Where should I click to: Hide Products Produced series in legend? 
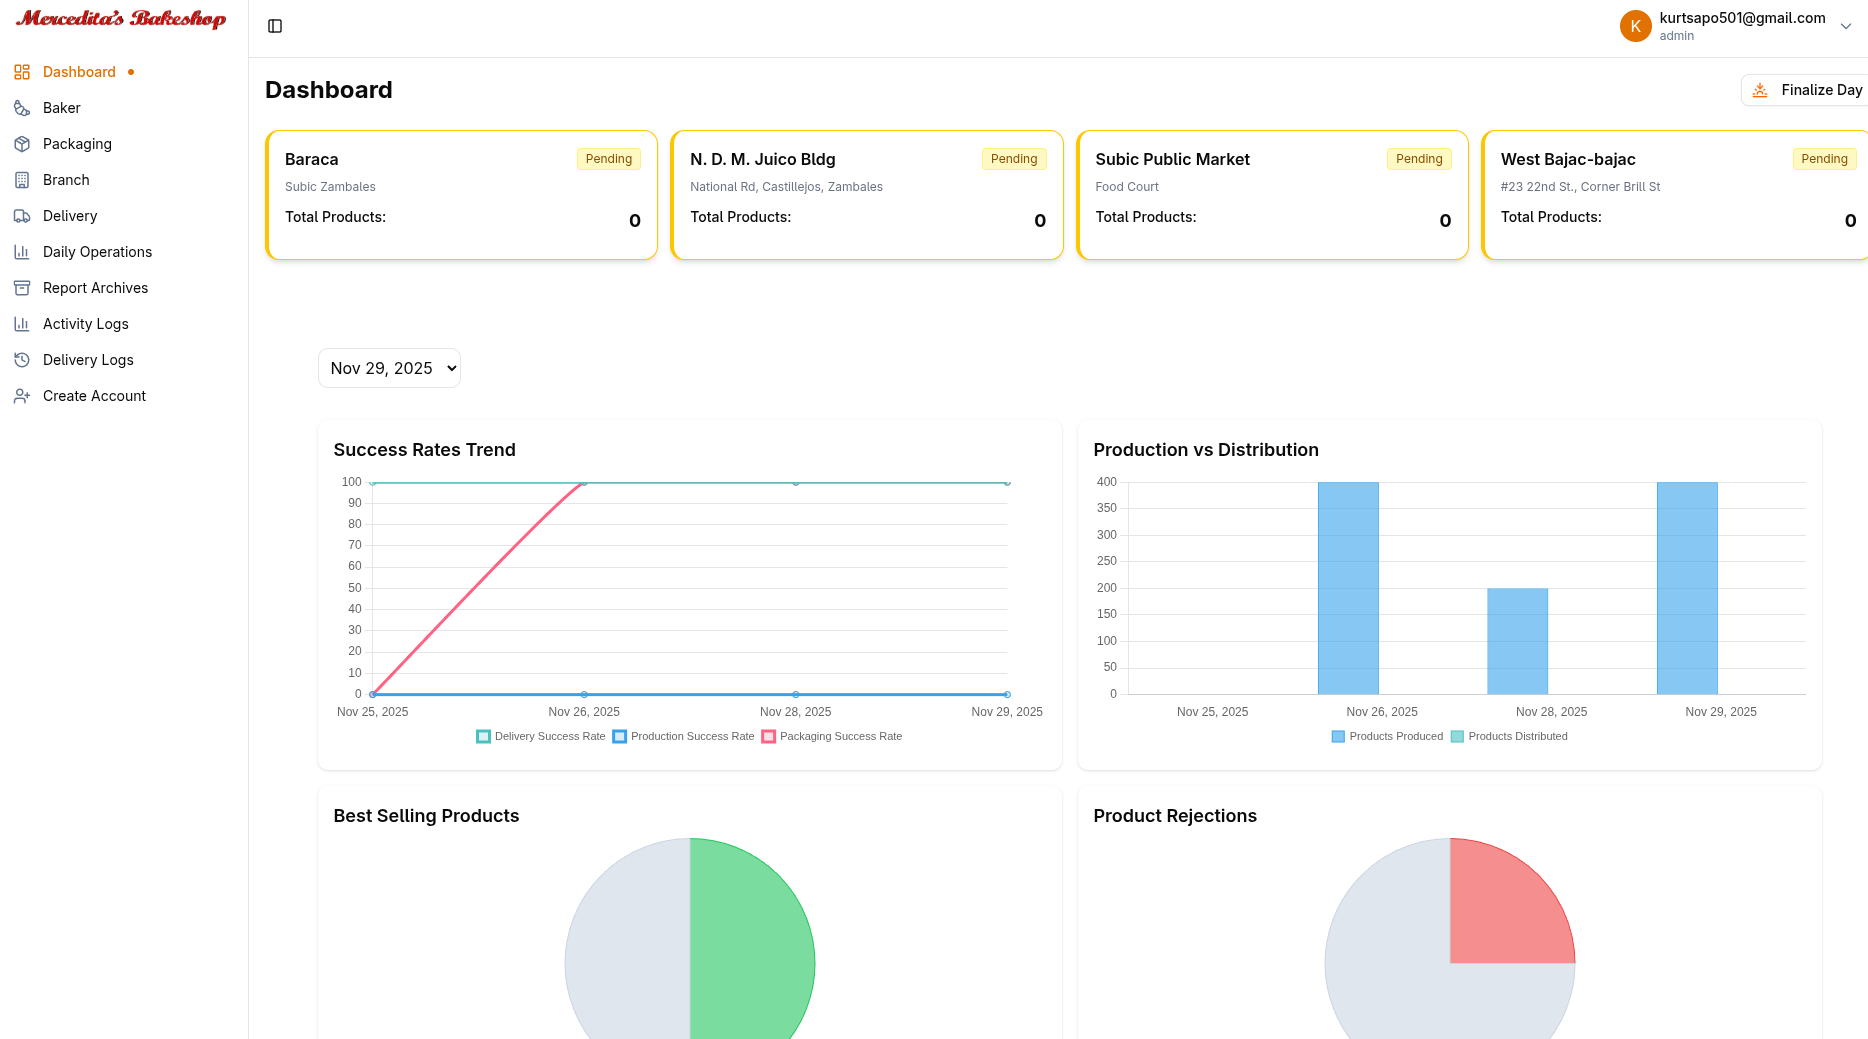click(1387, 737)
